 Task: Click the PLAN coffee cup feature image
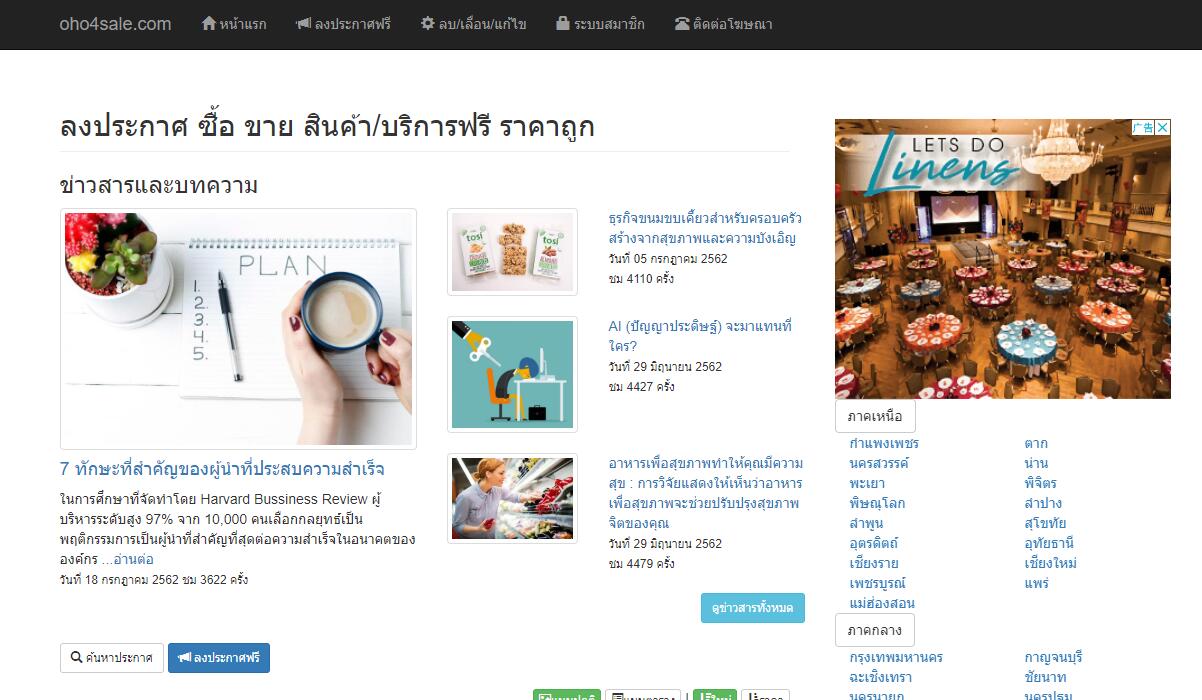coord(238,329)
